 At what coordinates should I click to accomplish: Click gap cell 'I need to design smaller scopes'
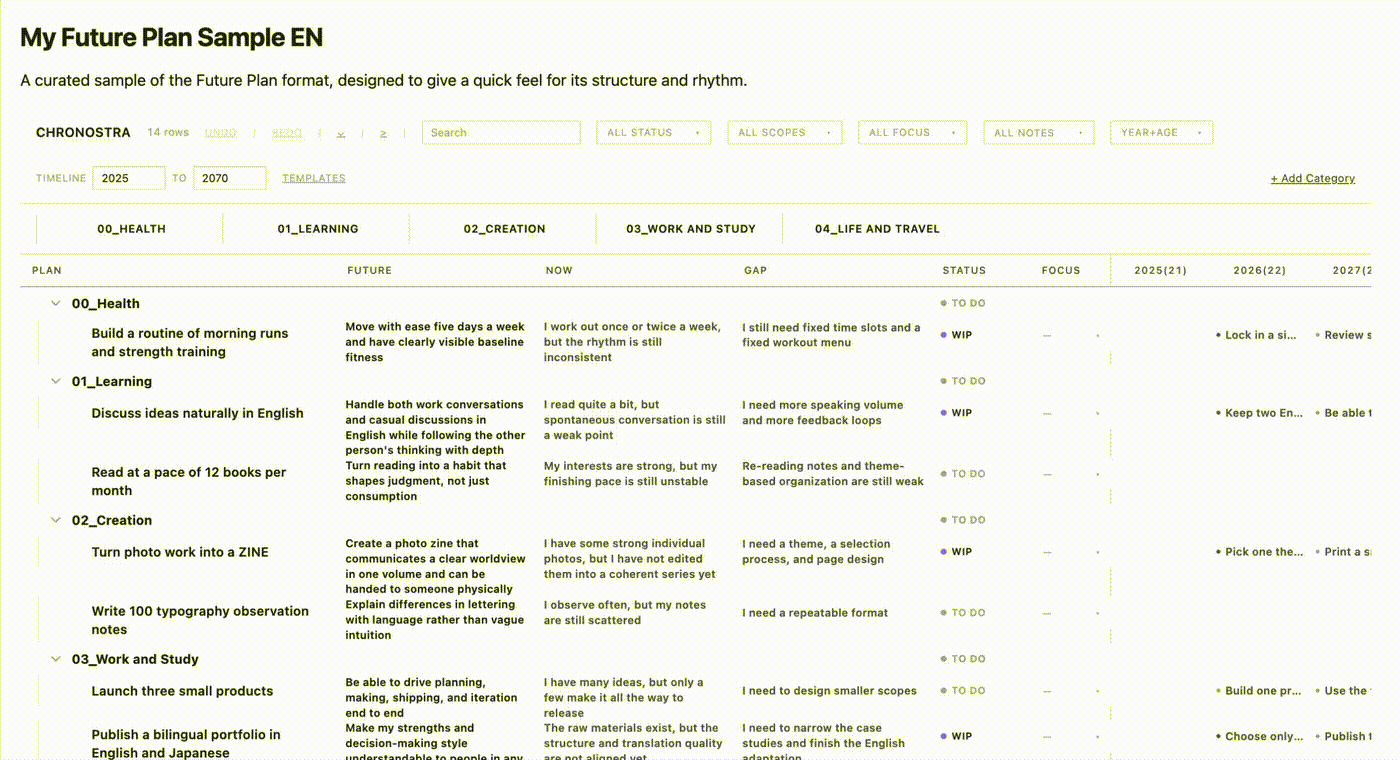829,691
